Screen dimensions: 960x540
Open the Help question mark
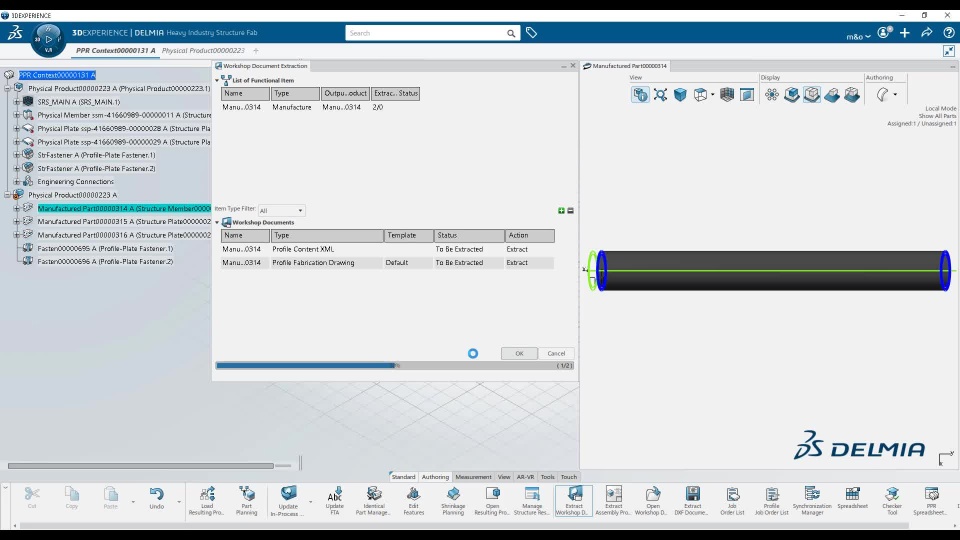[x=948, y=33]
